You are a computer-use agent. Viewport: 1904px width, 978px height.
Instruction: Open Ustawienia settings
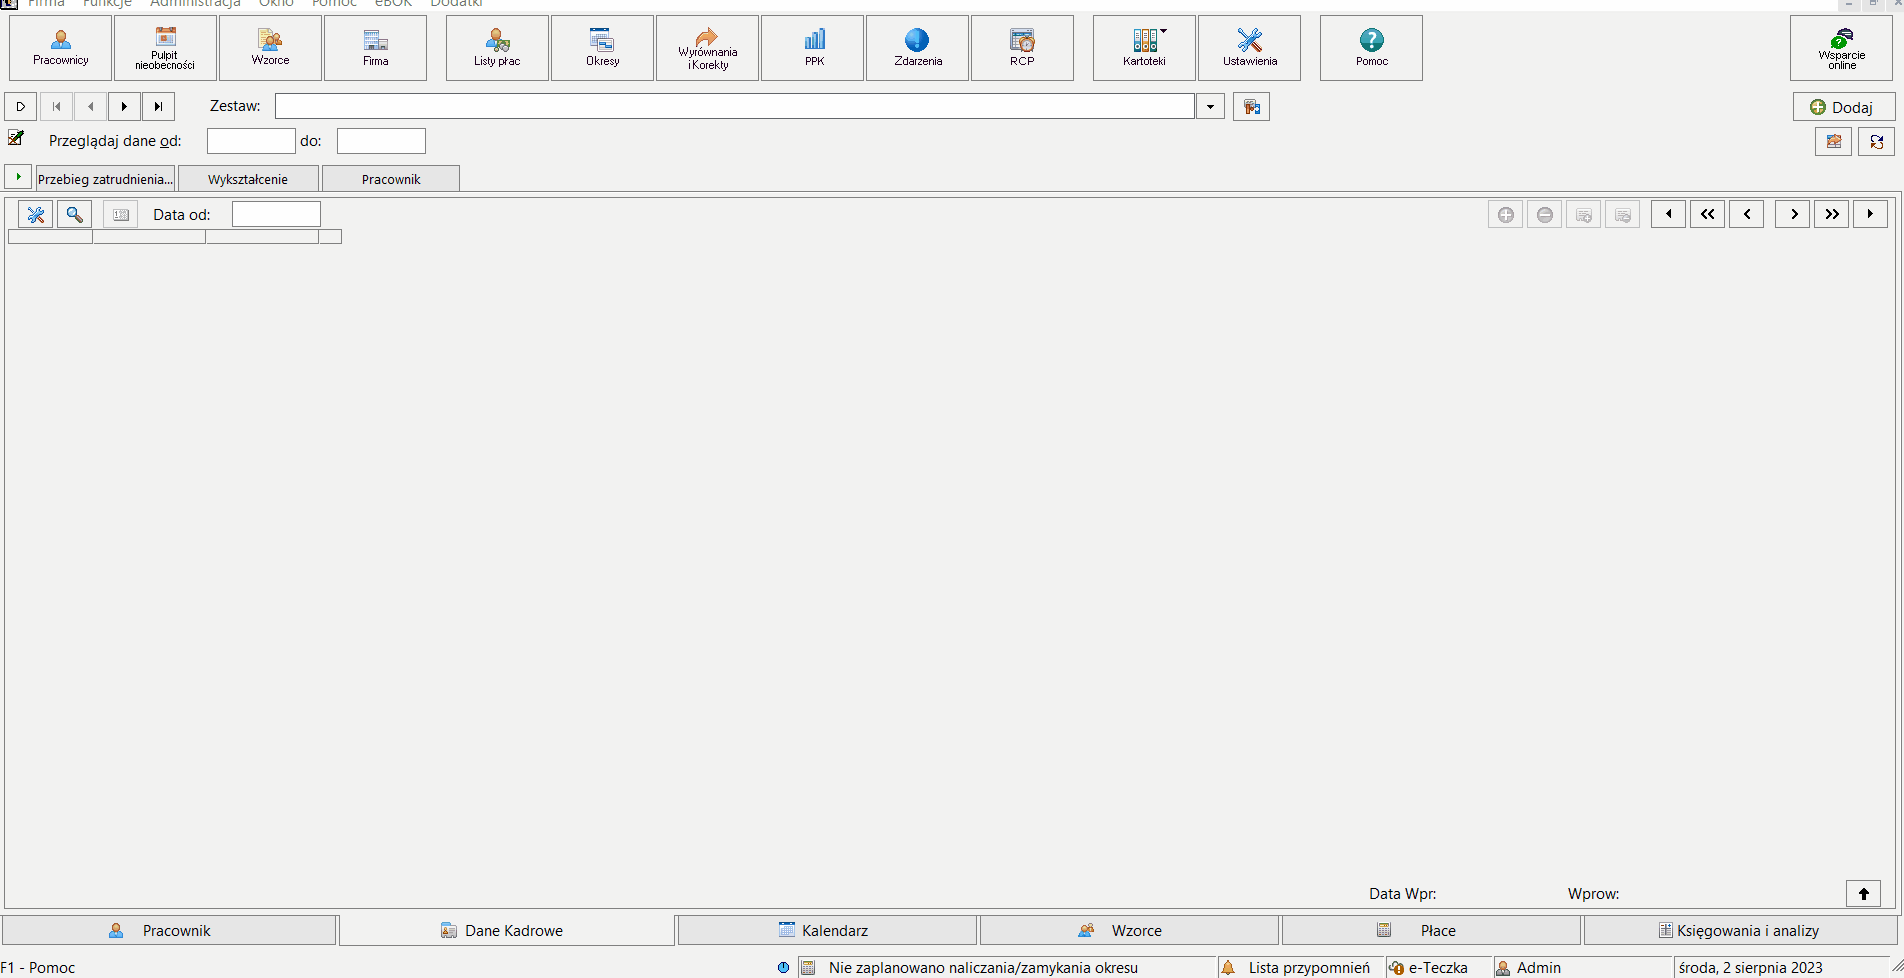click(x=1249, y=48)
